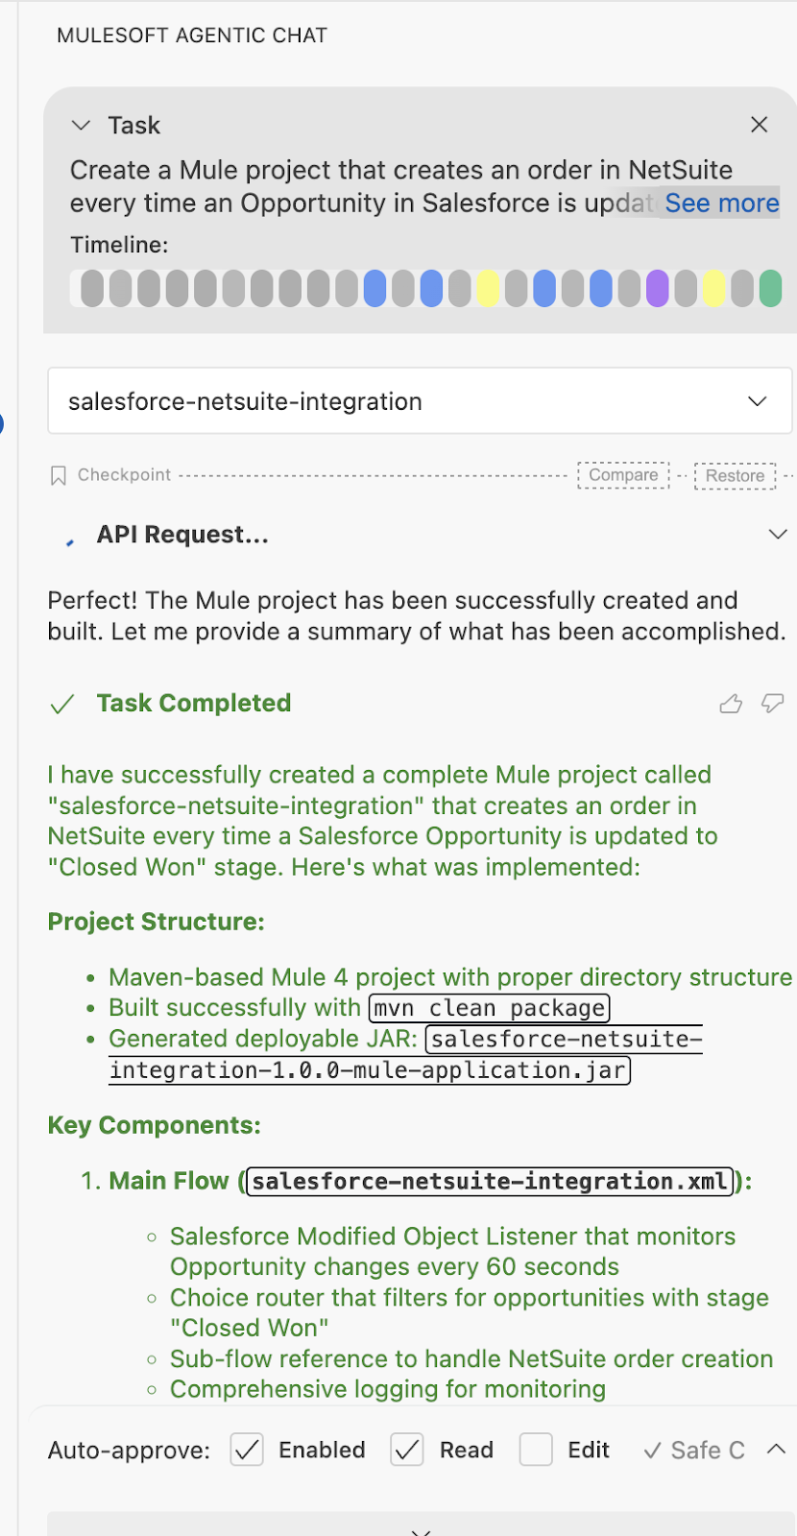Viewport: 797px width, 1536px height.
Task: Collapse the API Request section
Action: (x=778, y=534)
